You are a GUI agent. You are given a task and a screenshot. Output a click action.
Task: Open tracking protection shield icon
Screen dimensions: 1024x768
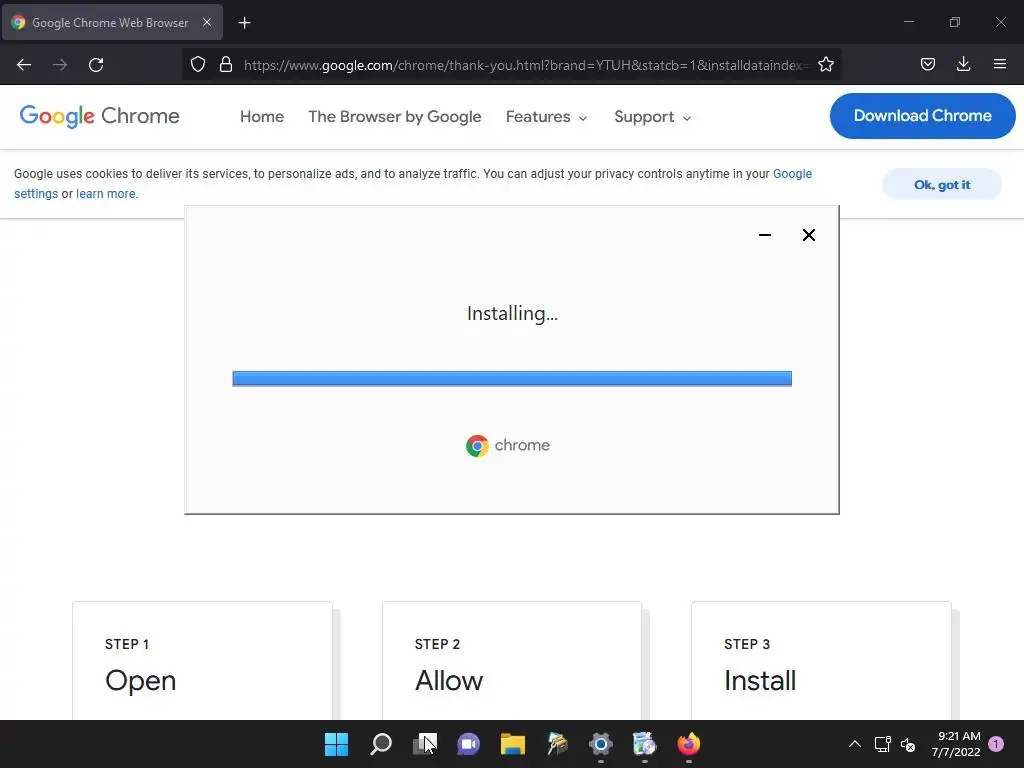pos(198,64)
